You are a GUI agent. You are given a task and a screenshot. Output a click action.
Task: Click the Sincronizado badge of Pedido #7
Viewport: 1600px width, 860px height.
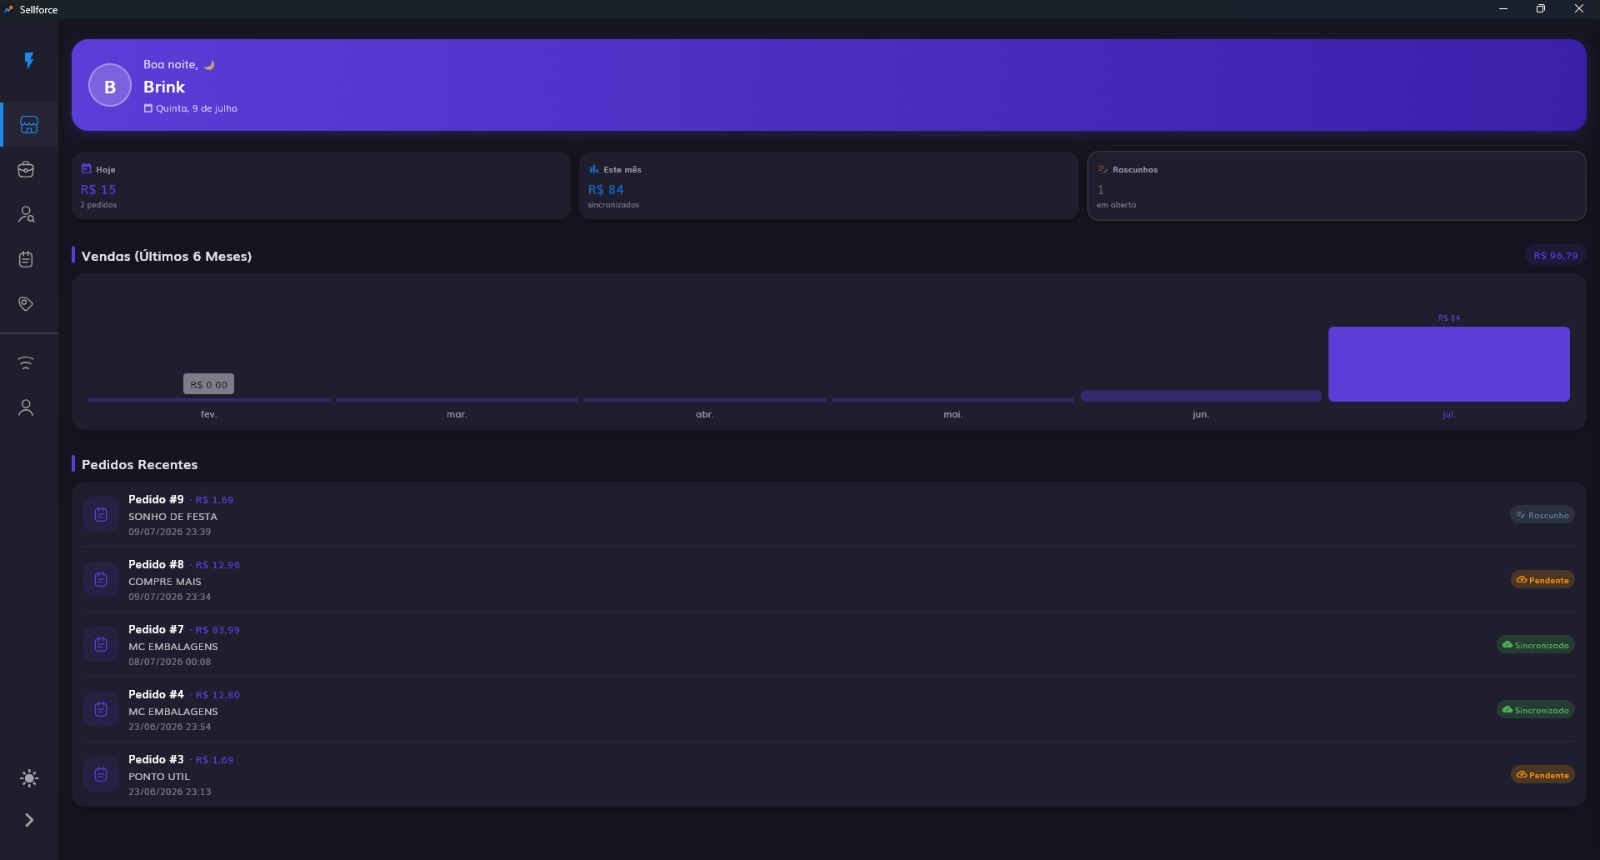tap(1536, 645)
